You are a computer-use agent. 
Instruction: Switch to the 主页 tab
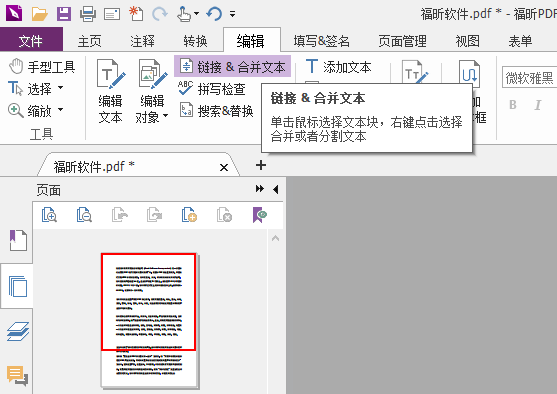coord(90,41)
